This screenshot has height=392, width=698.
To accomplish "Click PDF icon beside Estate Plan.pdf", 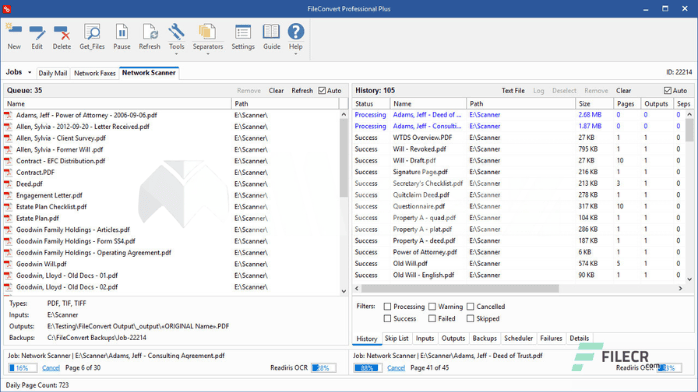I will (8, 218).
